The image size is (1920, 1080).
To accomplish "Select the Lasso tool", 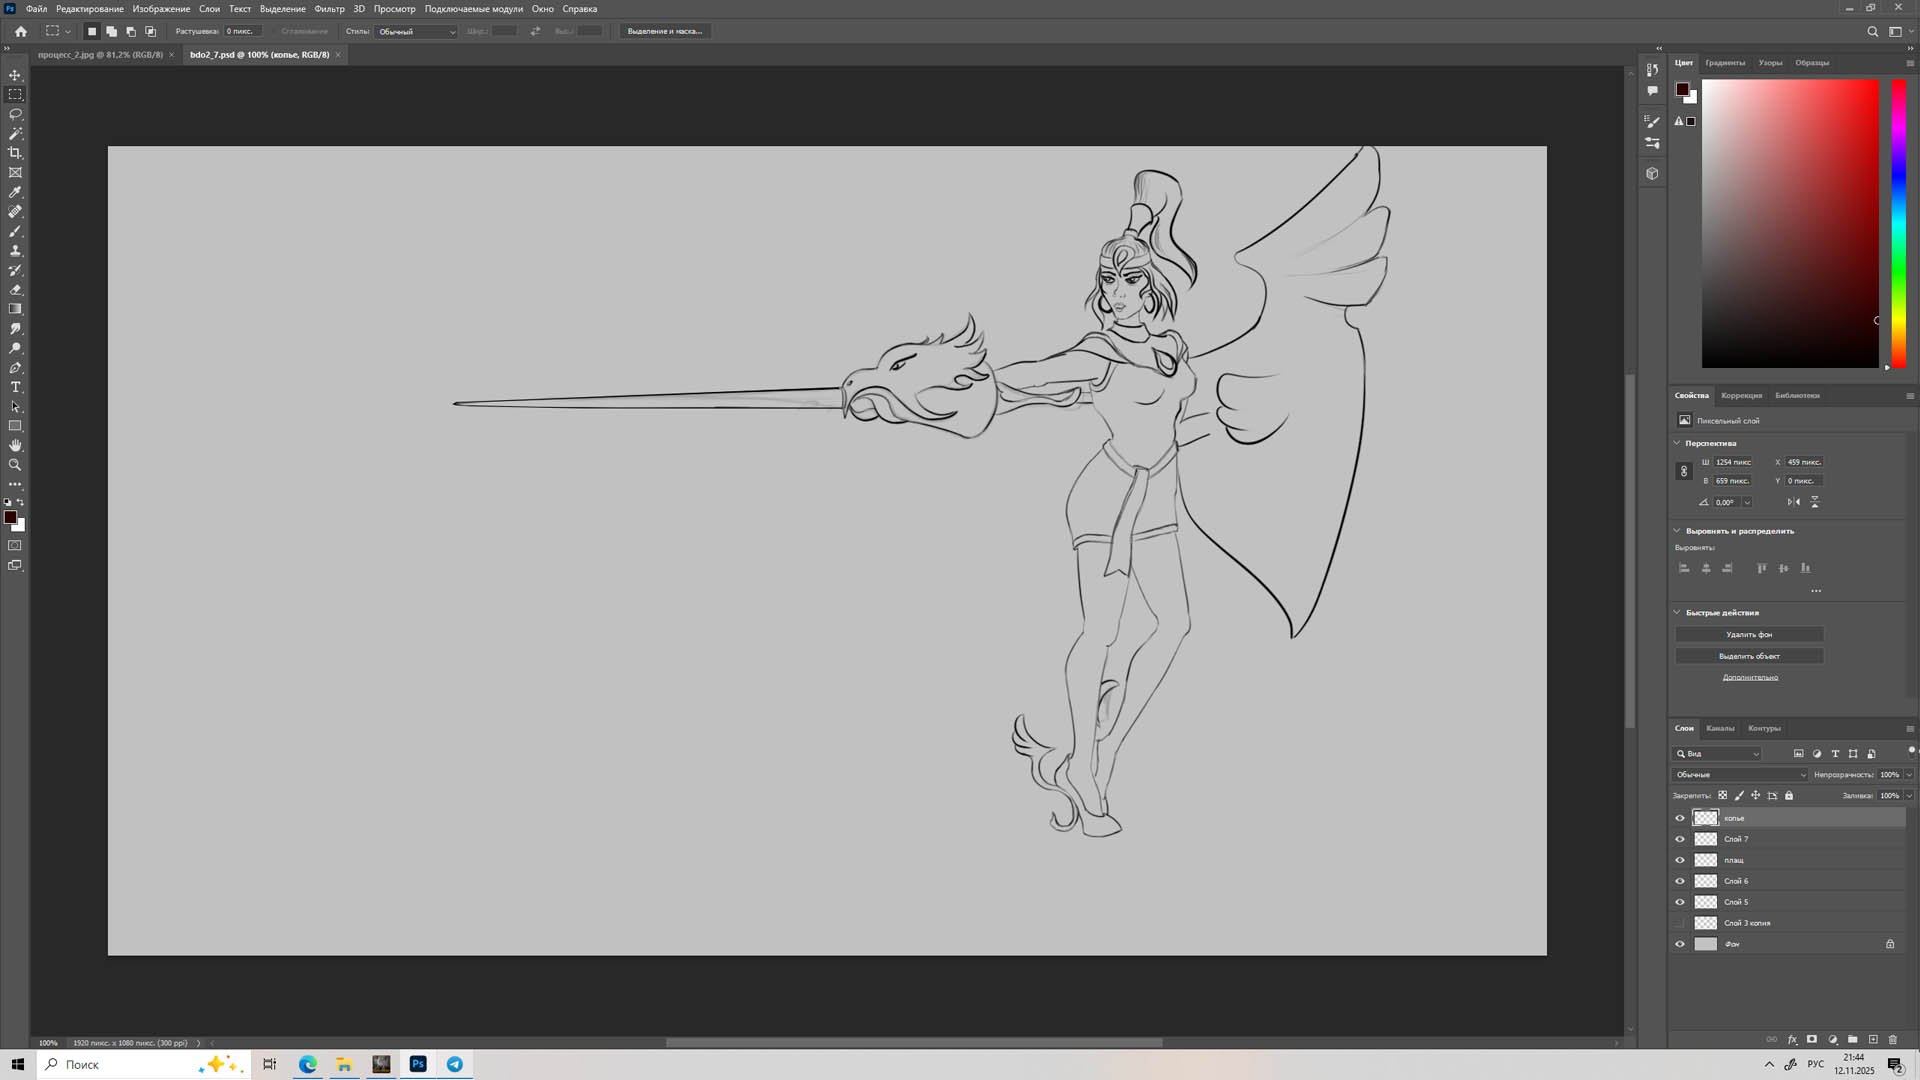I will click(15, 114).
